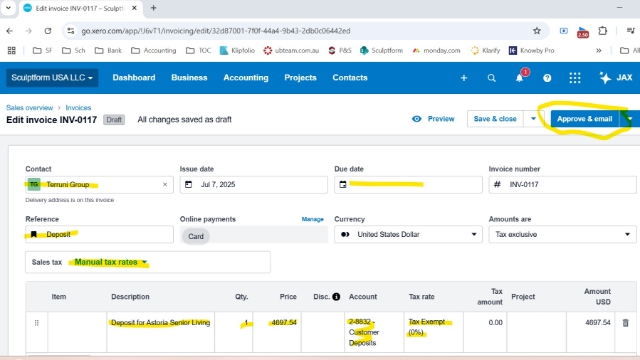Open the Contacts menu

[x=350, y=78]
